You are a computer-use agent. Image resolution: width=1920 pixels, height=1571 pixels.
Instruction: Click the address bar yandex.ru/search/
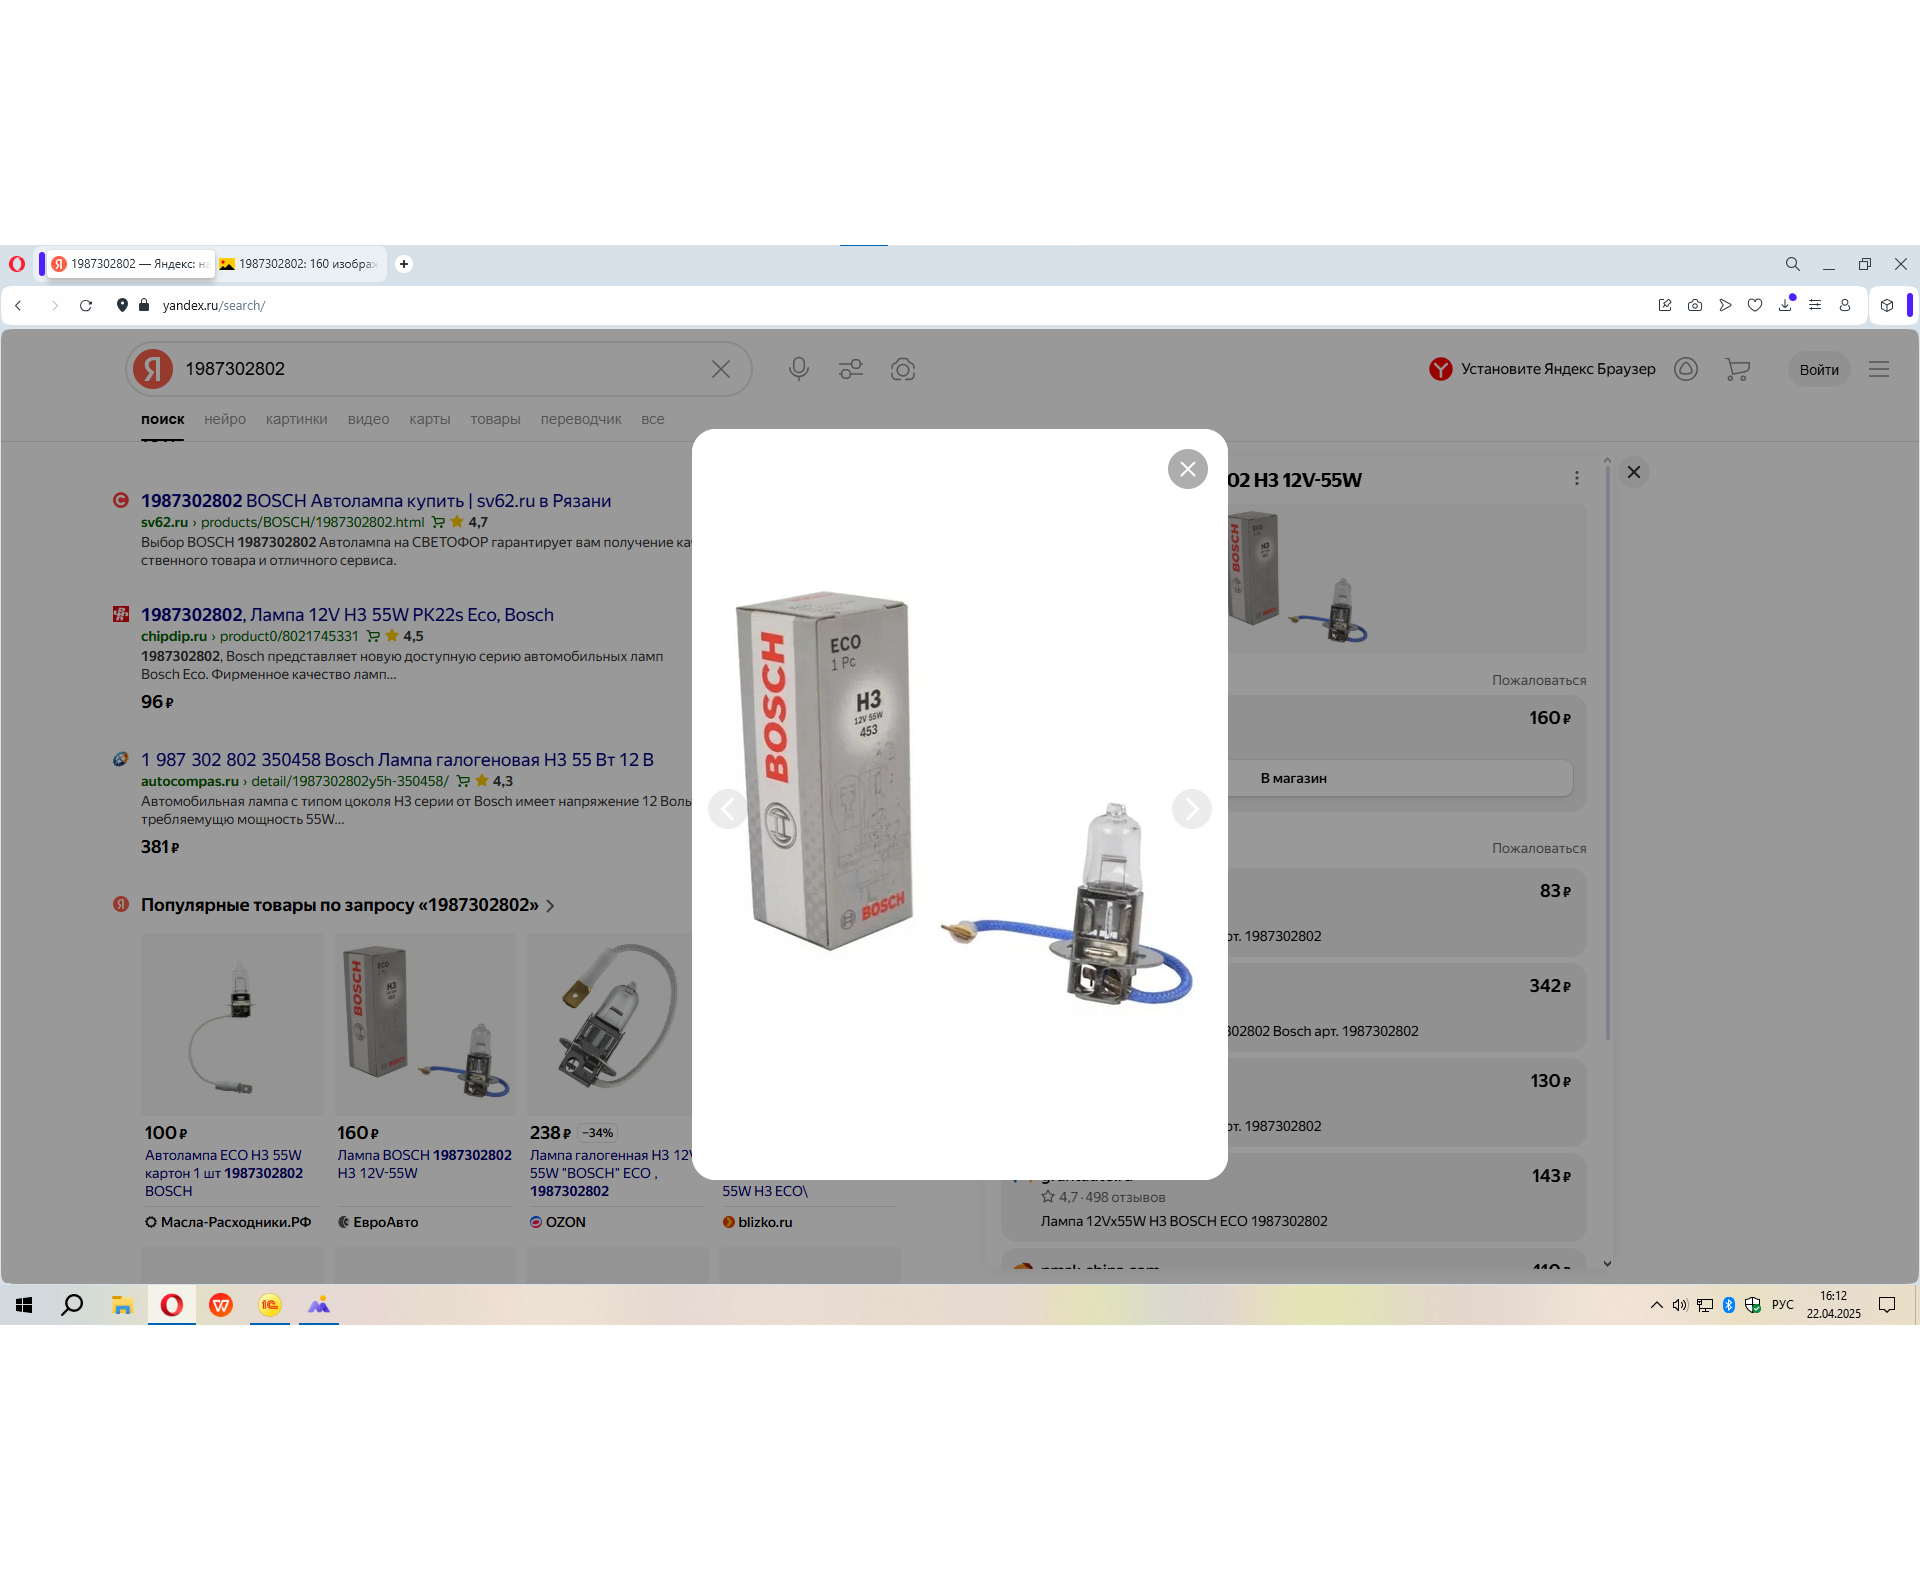coord(214,305)
